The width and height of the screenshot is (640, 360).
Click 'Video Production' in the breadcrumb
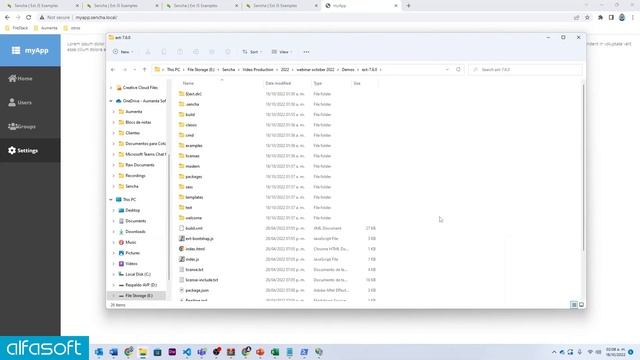[258, 70]
